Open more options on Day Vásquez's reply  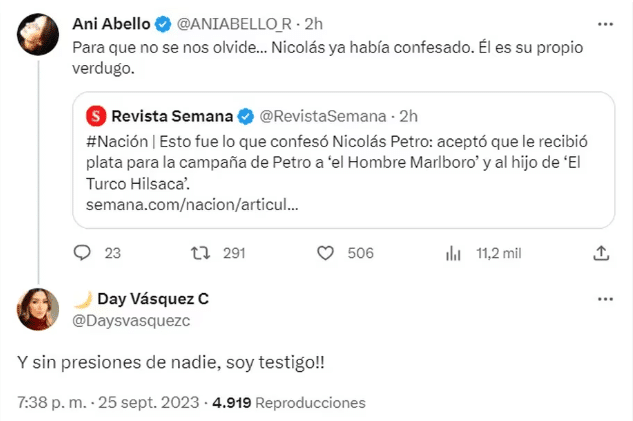tap(603, 300)
